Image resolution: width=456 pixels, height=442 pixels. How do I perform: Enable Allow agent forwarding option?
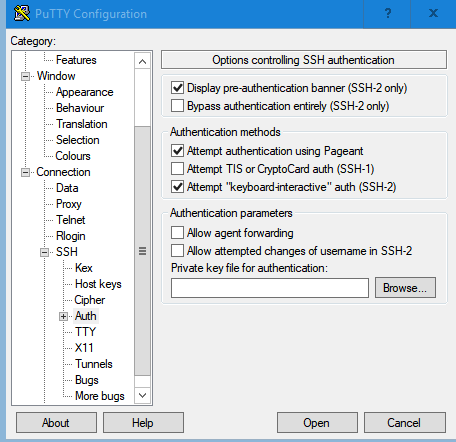click(177, 233)
